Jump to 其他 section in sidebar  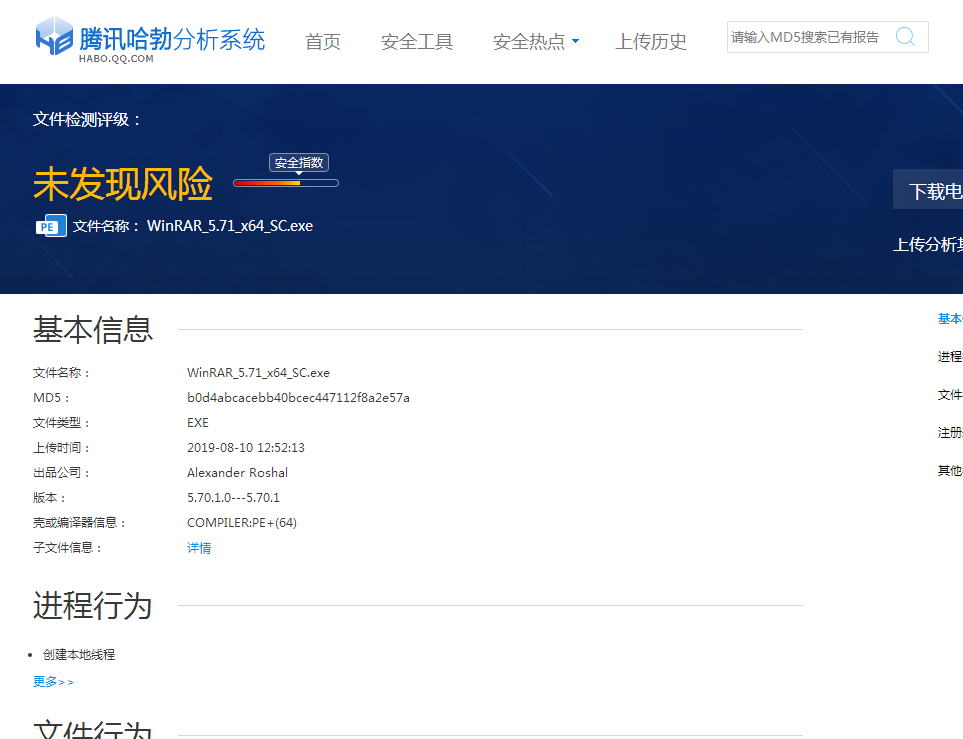point(949,471)
